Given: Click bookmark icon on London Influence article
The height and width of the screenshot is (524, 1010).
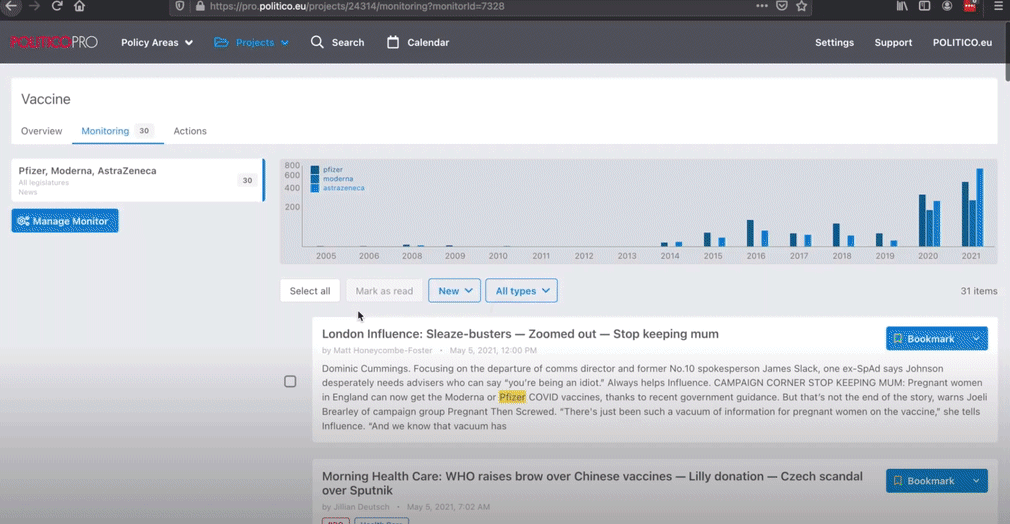Looking at the screenshot, I should click(x=897, y=339).
